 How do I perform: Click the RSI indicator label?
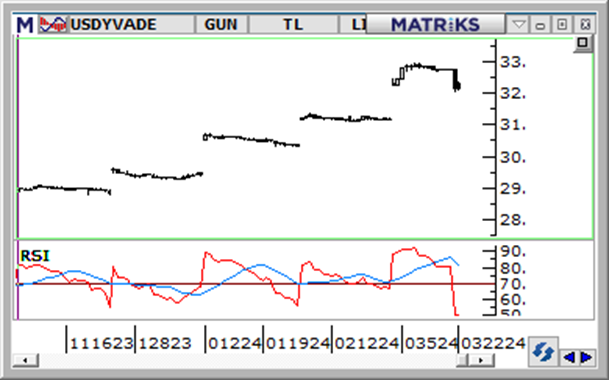coord(35,256)
